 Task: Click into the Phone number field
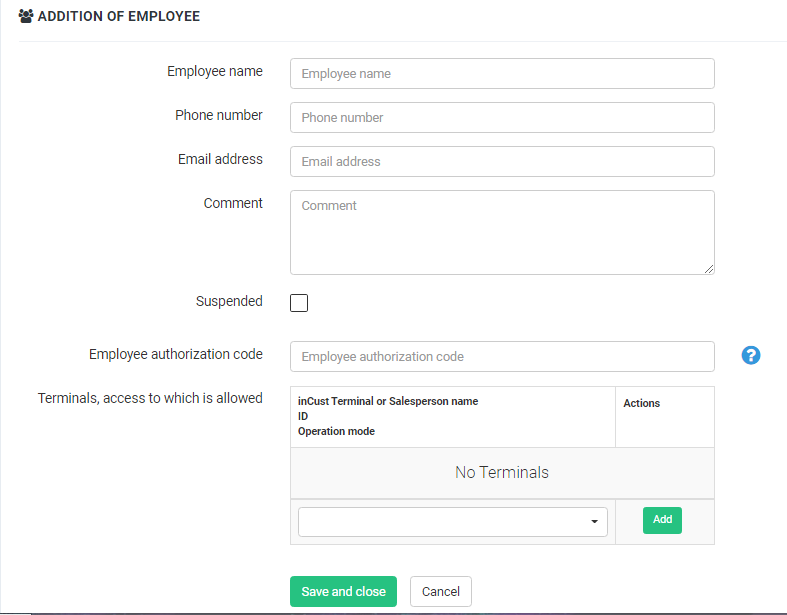[x=502, y=117]
